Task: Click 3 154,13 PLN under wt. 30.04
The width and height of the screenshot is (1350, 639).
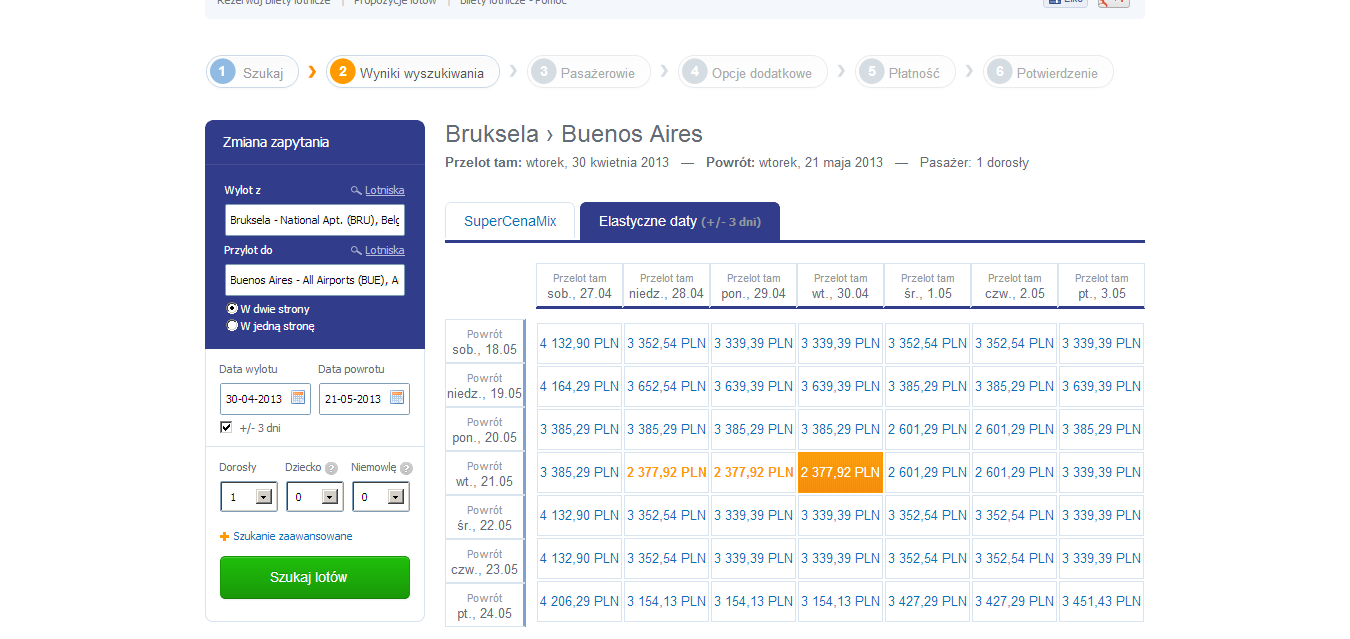Action: (841, 601)
